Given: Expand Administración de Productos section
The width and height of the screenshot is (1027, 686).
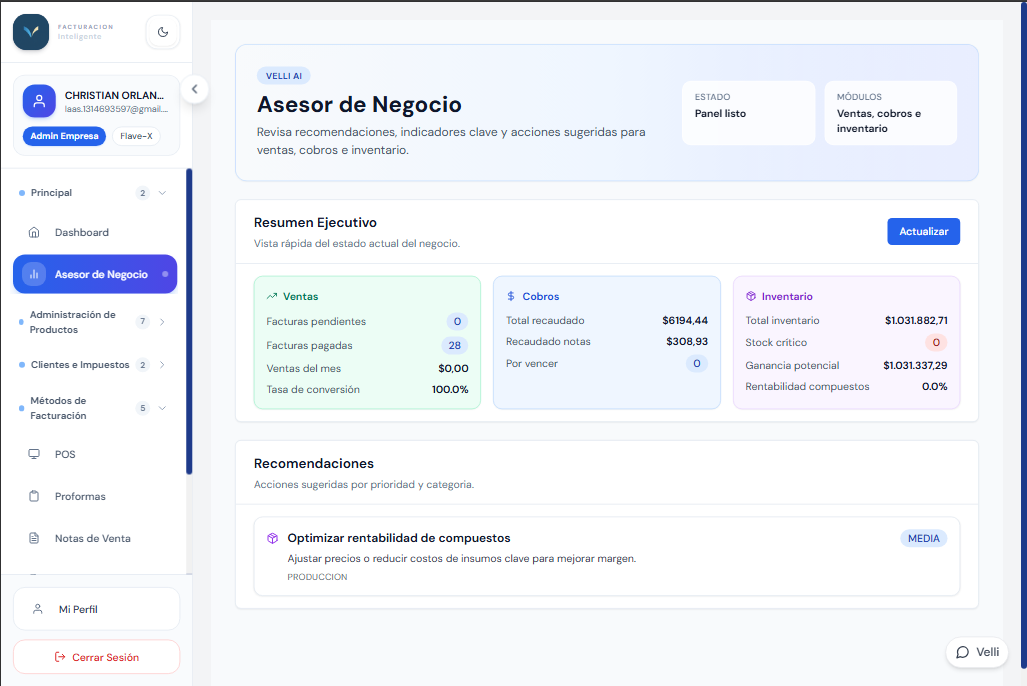Looking at the screenshot, I should click(162, 322).
